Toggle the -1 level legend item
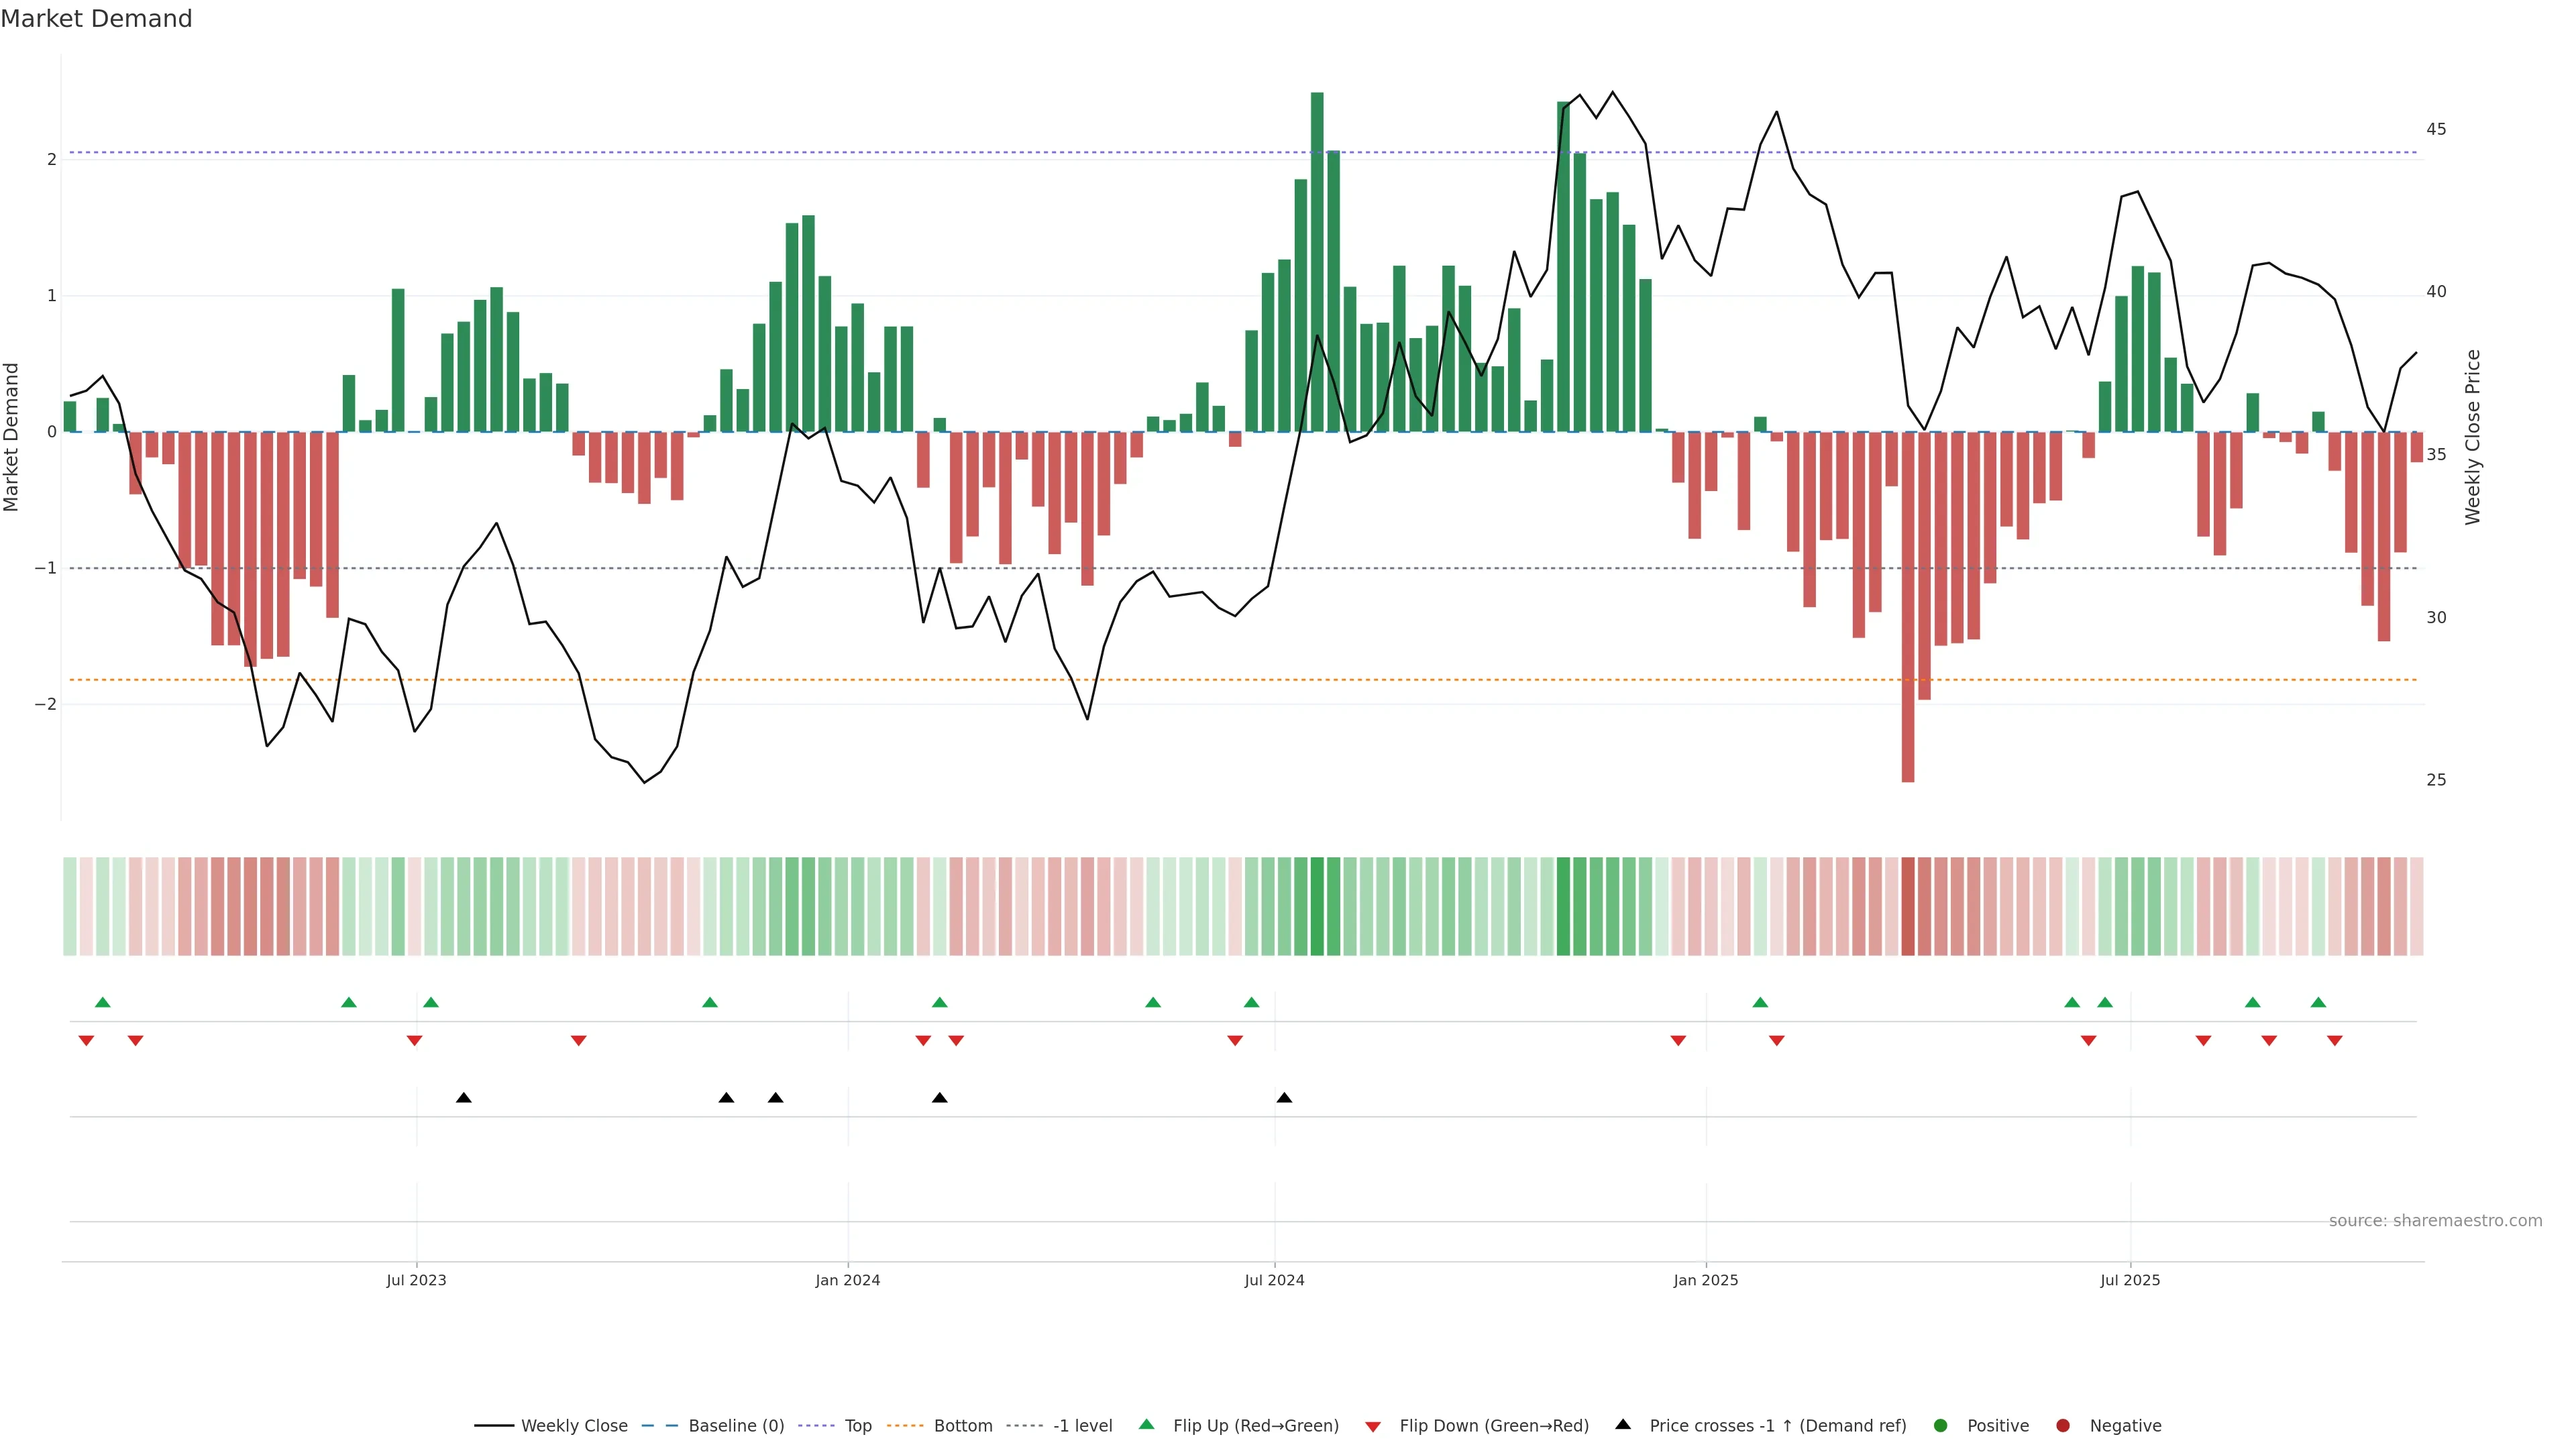The image size is (2576, 1449). pos(1082,1425)
